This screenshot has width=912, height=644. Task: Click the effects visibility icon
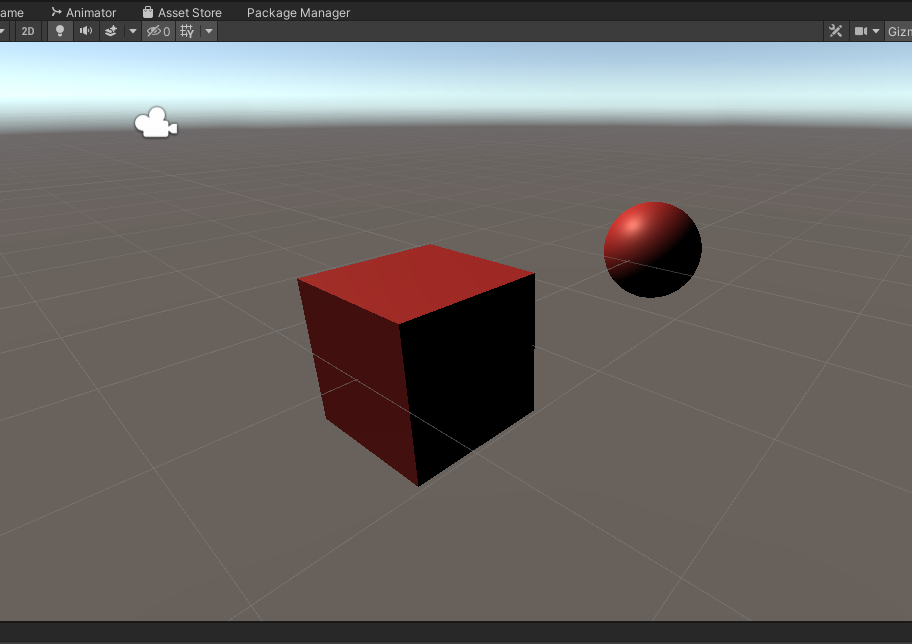(110, 31)
